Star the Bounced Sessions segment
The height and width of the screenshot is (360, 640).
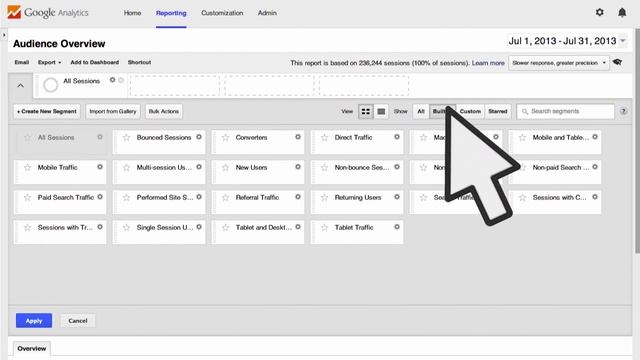coord(127,138)
